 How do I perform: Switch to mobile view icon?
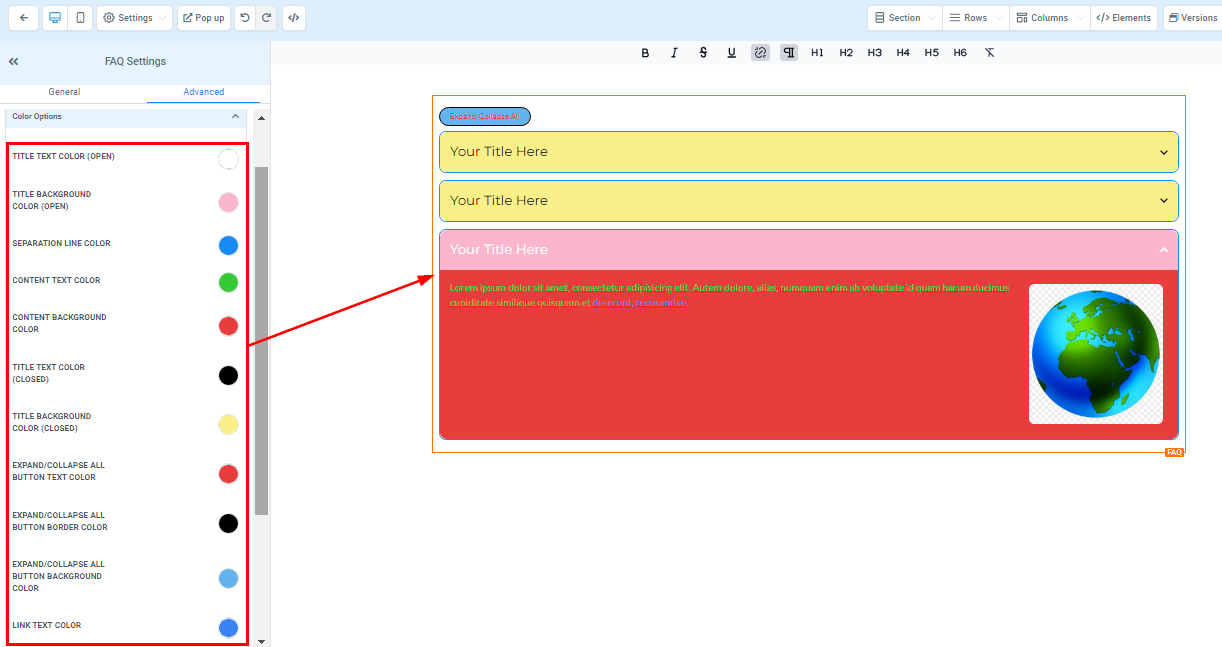80,18
